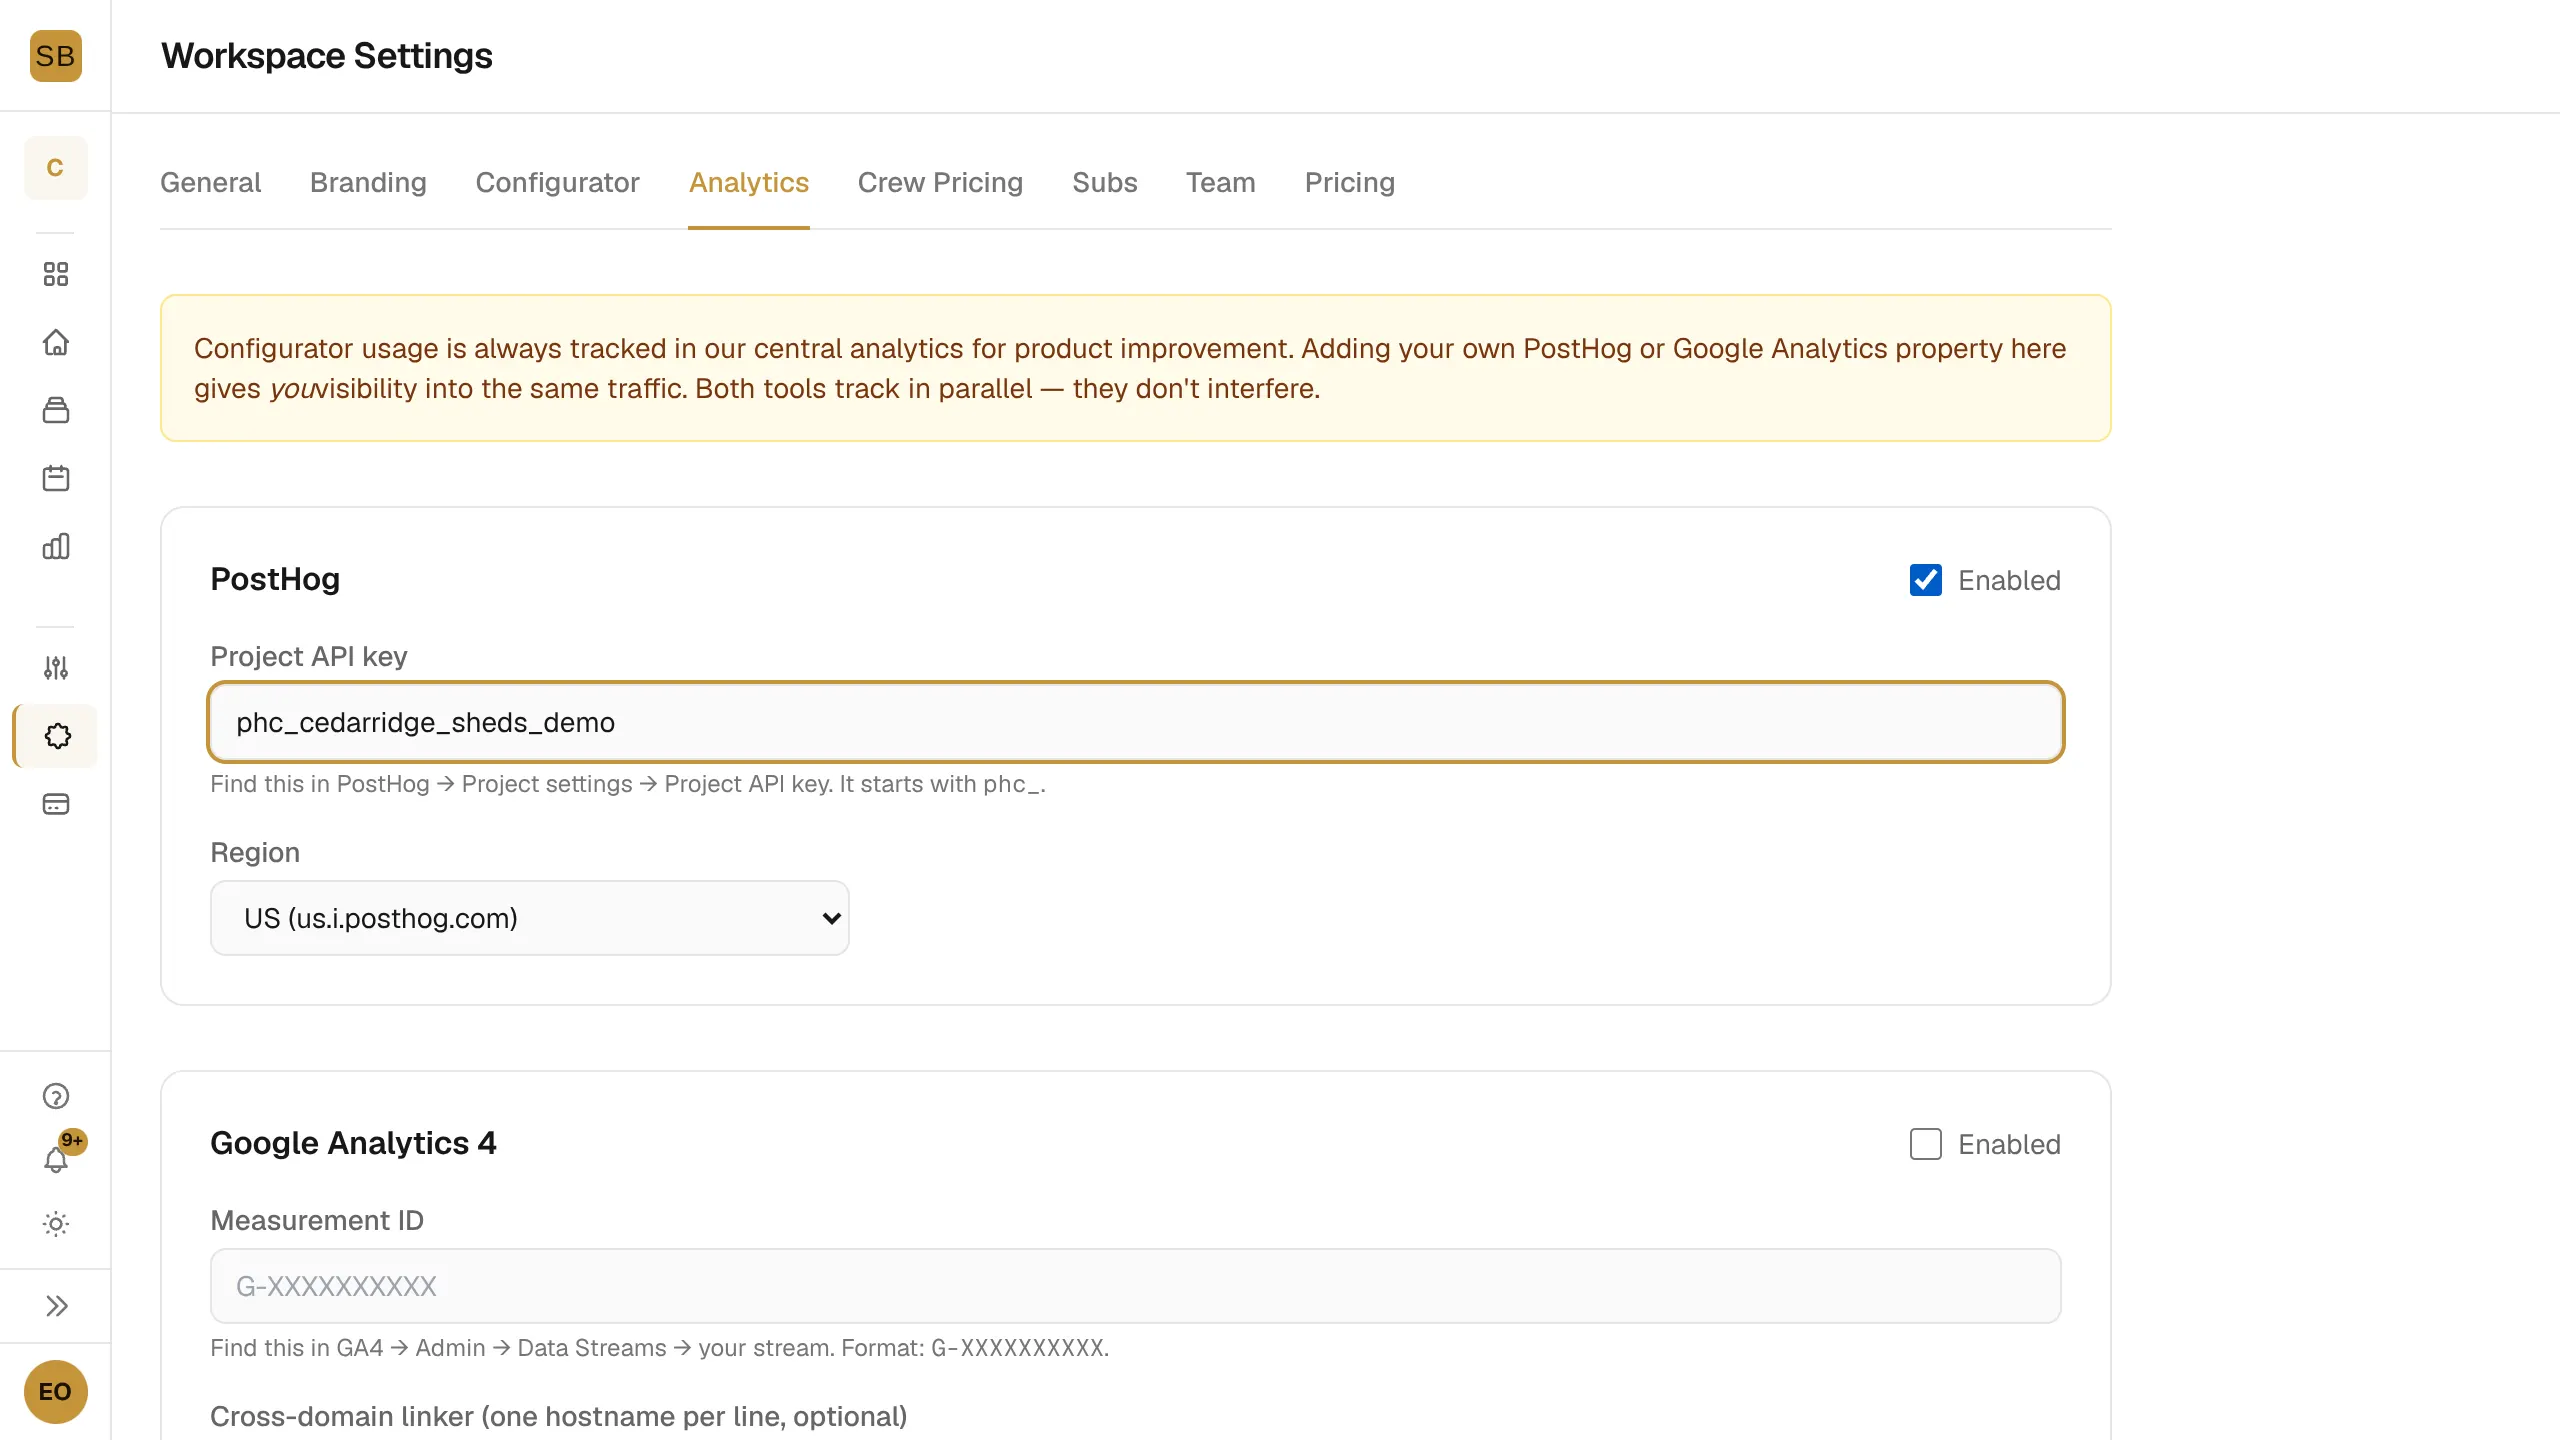Switch to the Crew Pricing tab
The width and height of the screenshot is (2560, 1440).
click(940, 183)
